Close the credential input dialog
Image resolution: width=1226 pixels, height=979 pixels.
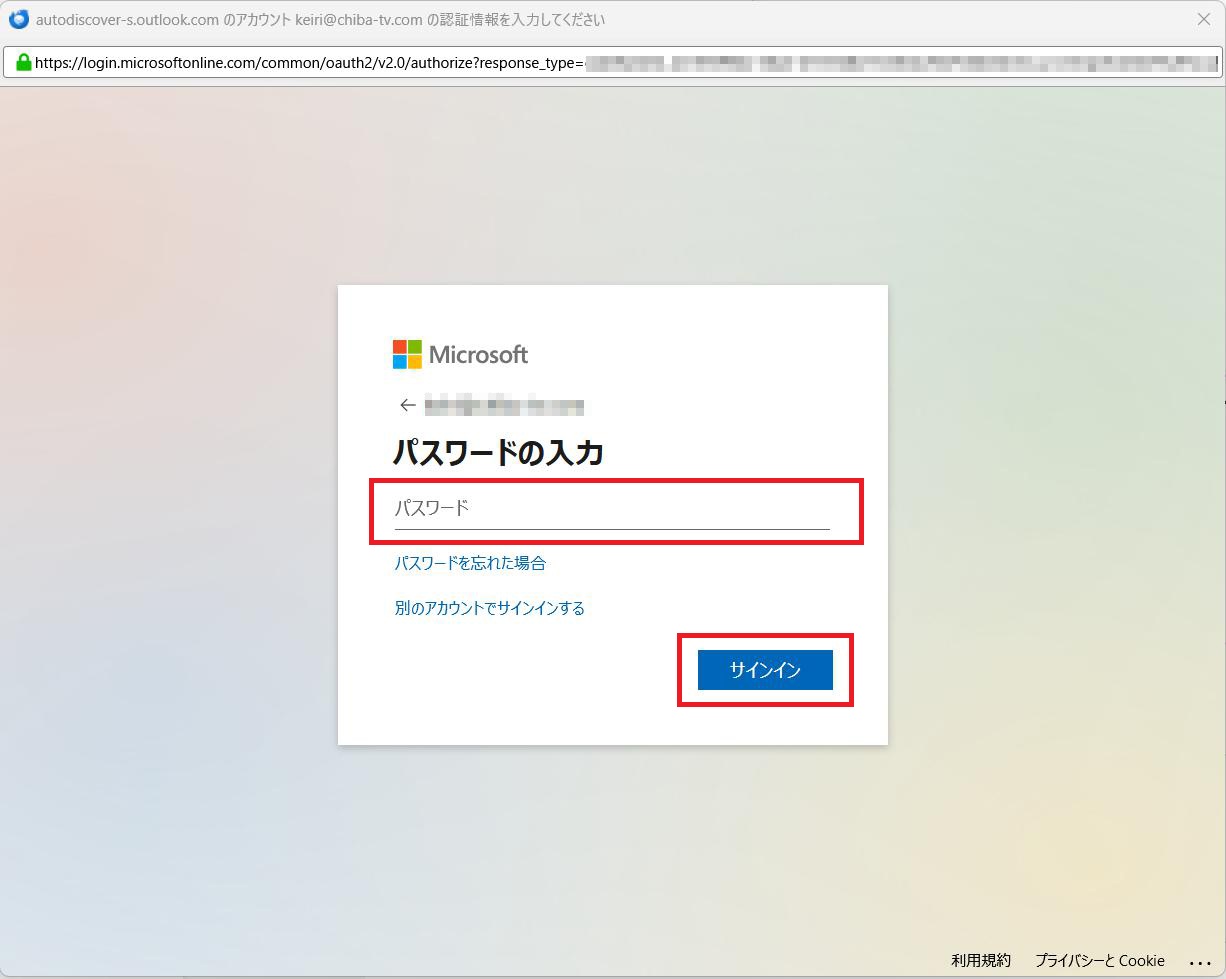1203,19
